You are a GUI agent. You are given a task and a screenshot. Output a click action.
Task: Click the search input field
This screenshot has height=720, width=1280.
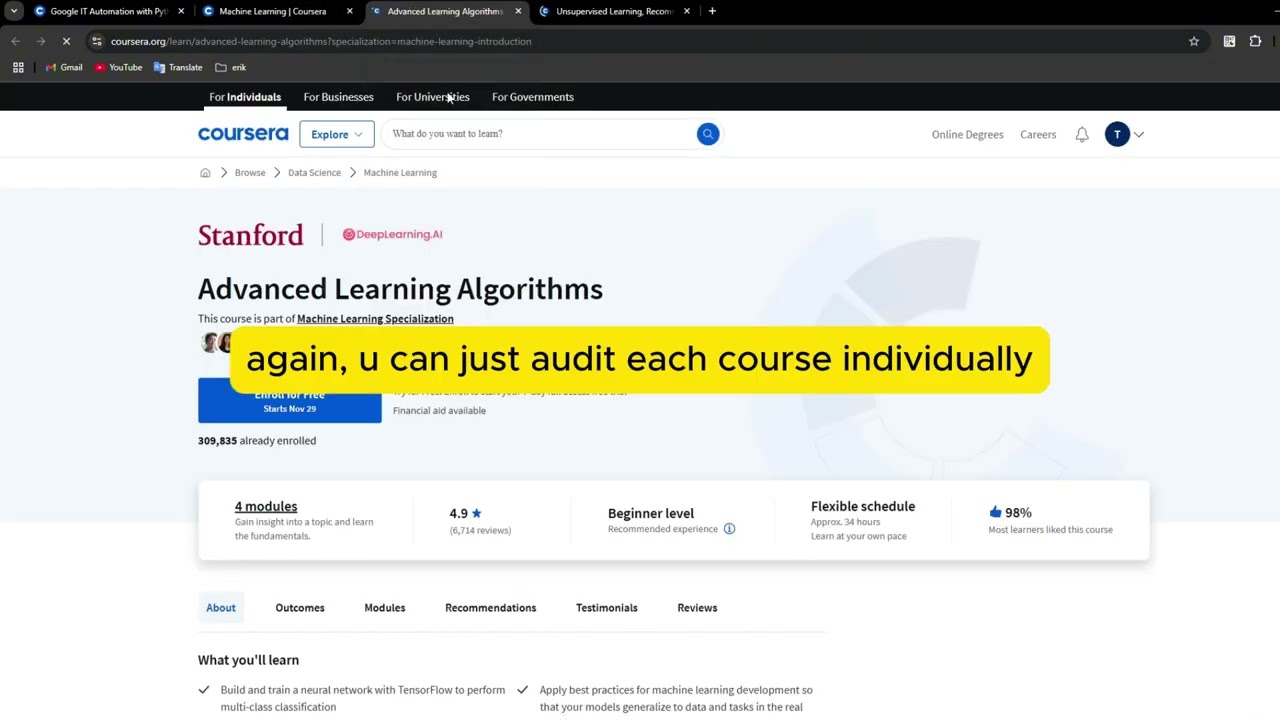(x=540, y=134)
